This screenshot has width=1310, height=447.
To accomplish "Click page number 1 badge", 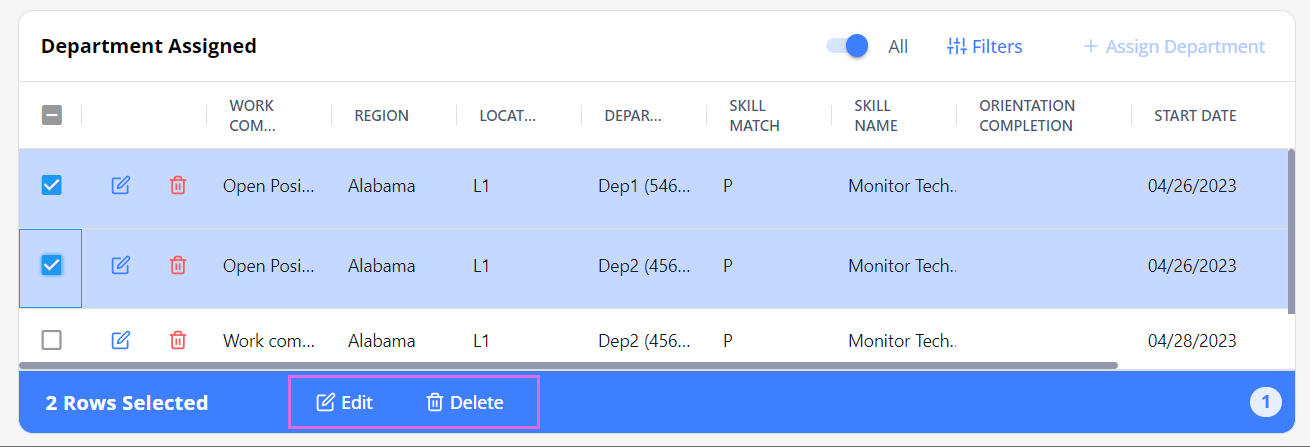I will pyautogui.click(x=1265, y=403).
